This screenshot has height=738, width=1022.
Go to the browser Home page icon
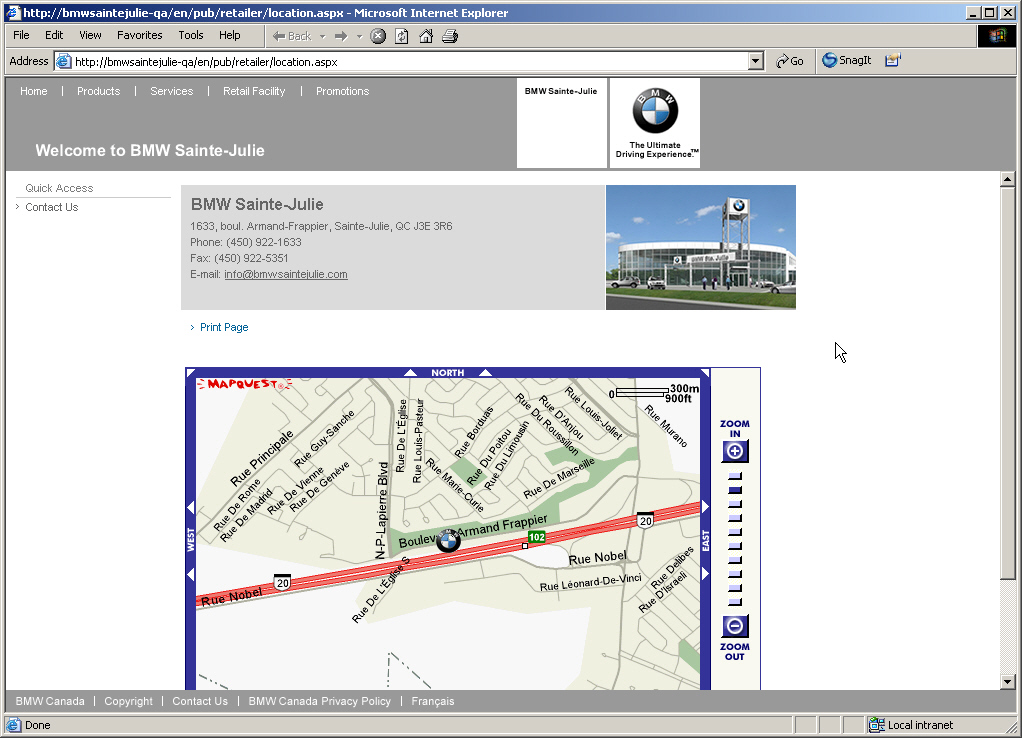426,36
